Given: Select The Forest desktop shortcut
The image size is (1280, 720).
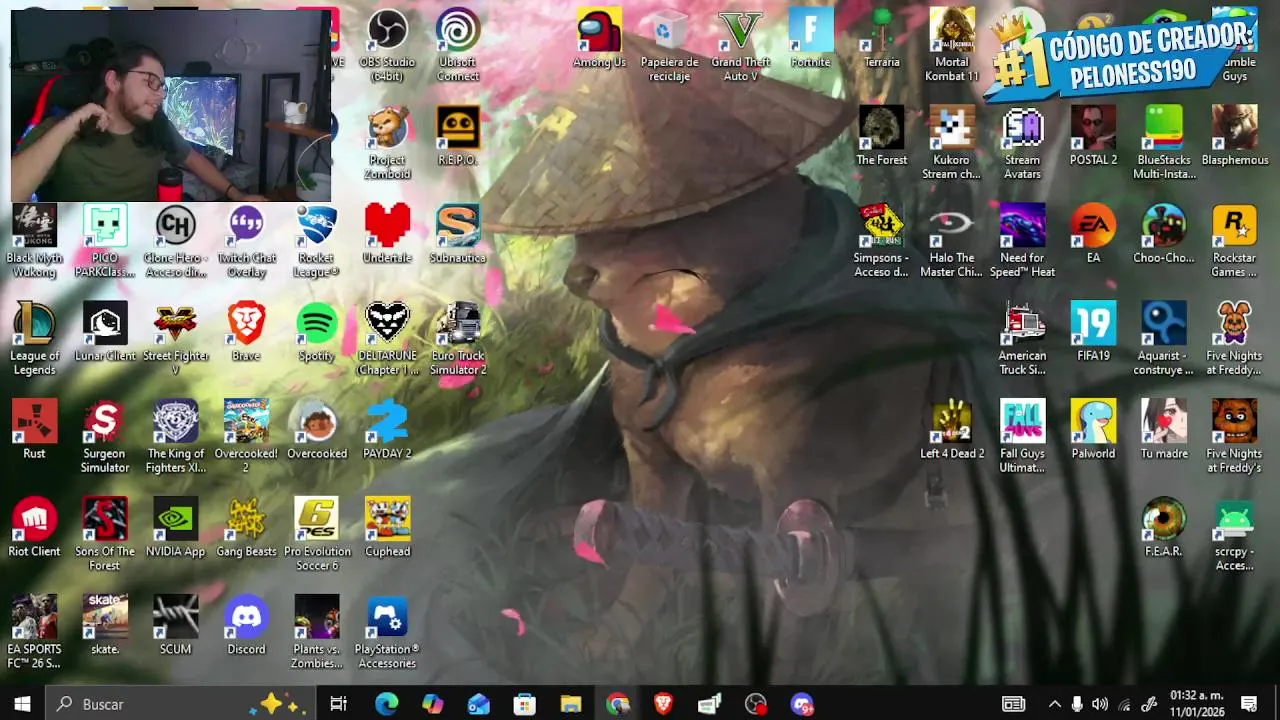Looking at the screenshot, I should pos(882,136).
